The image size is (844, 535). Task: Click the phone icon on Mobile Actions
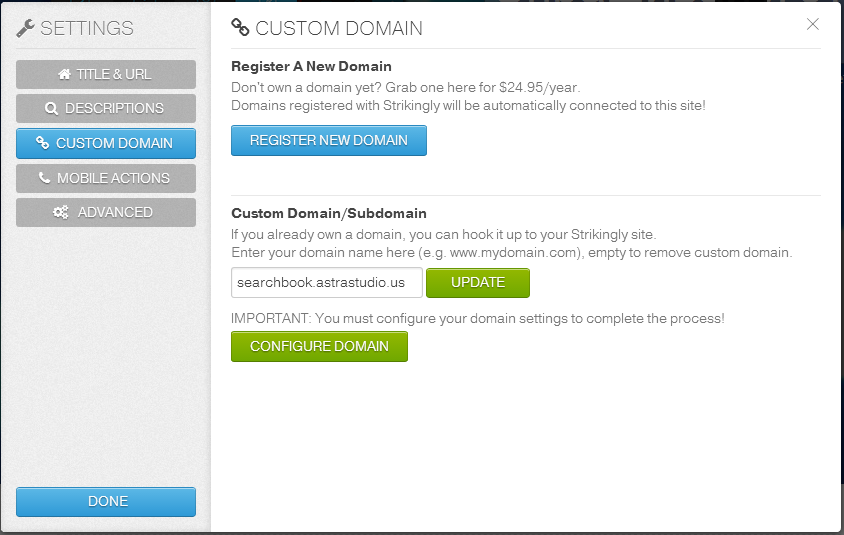(45, 178)
